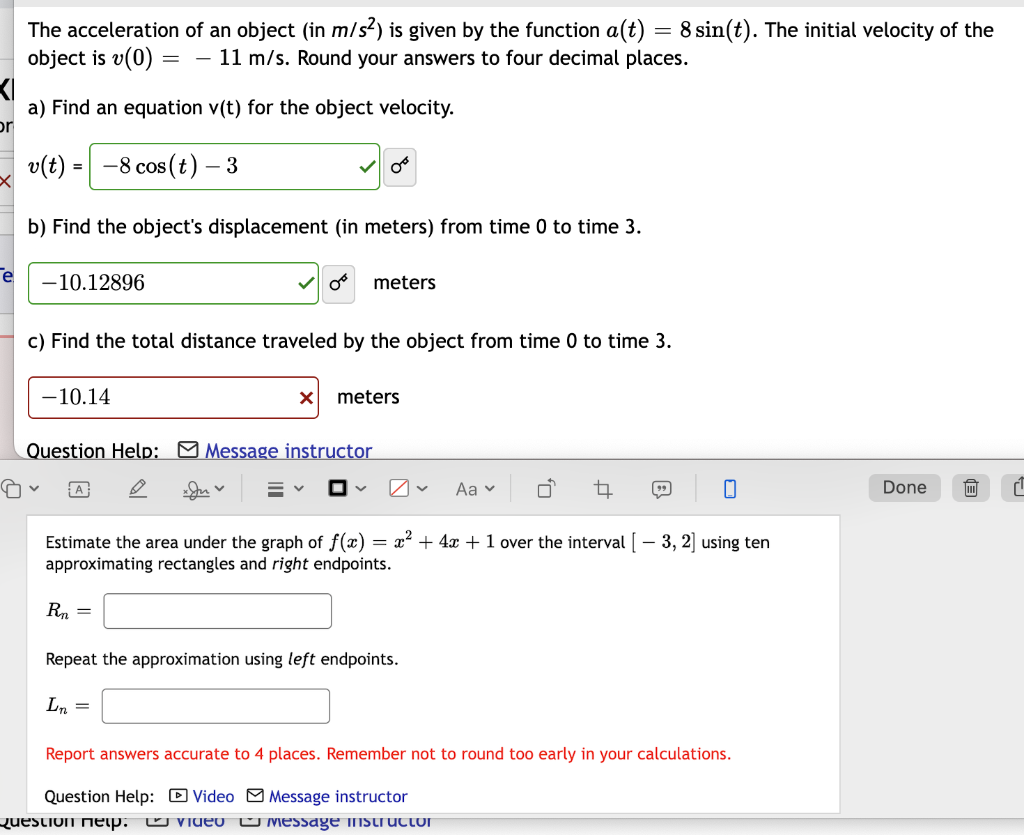Screen dimensions: 1024x835
Task: Click the v(t) answer field
Action: click(234, 166)
